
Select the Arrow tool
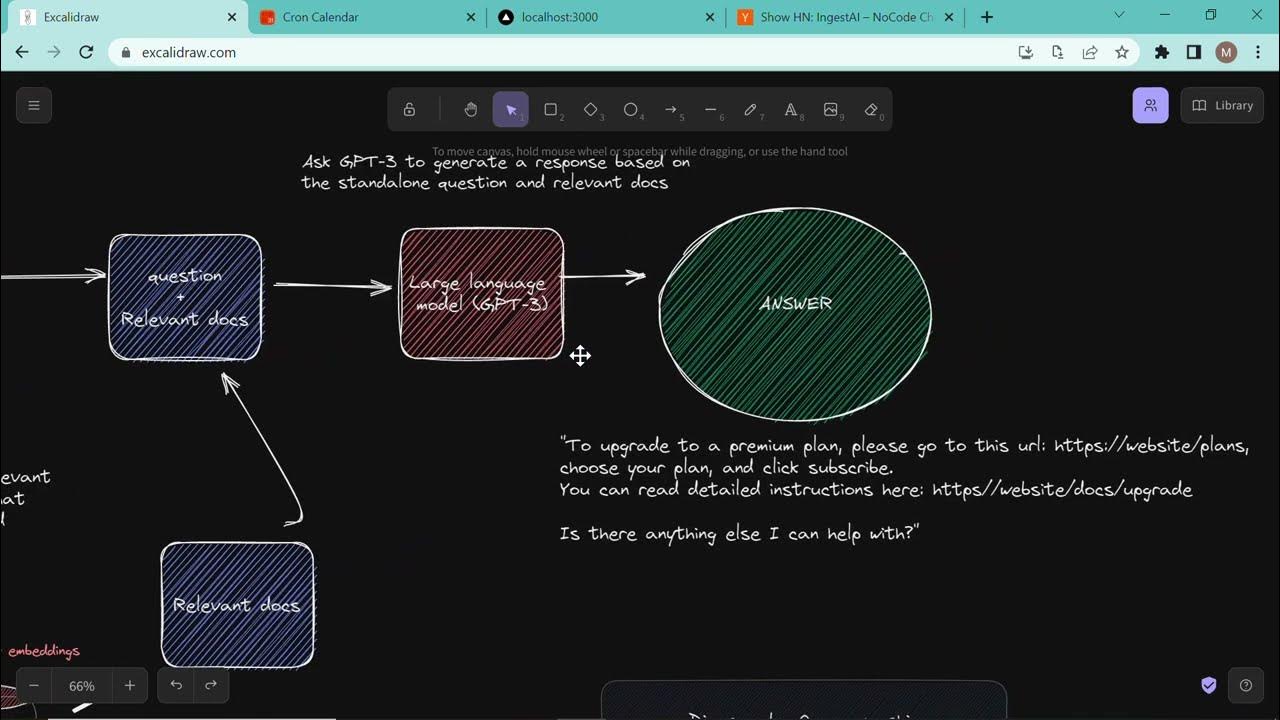click(x=671, y=110)
